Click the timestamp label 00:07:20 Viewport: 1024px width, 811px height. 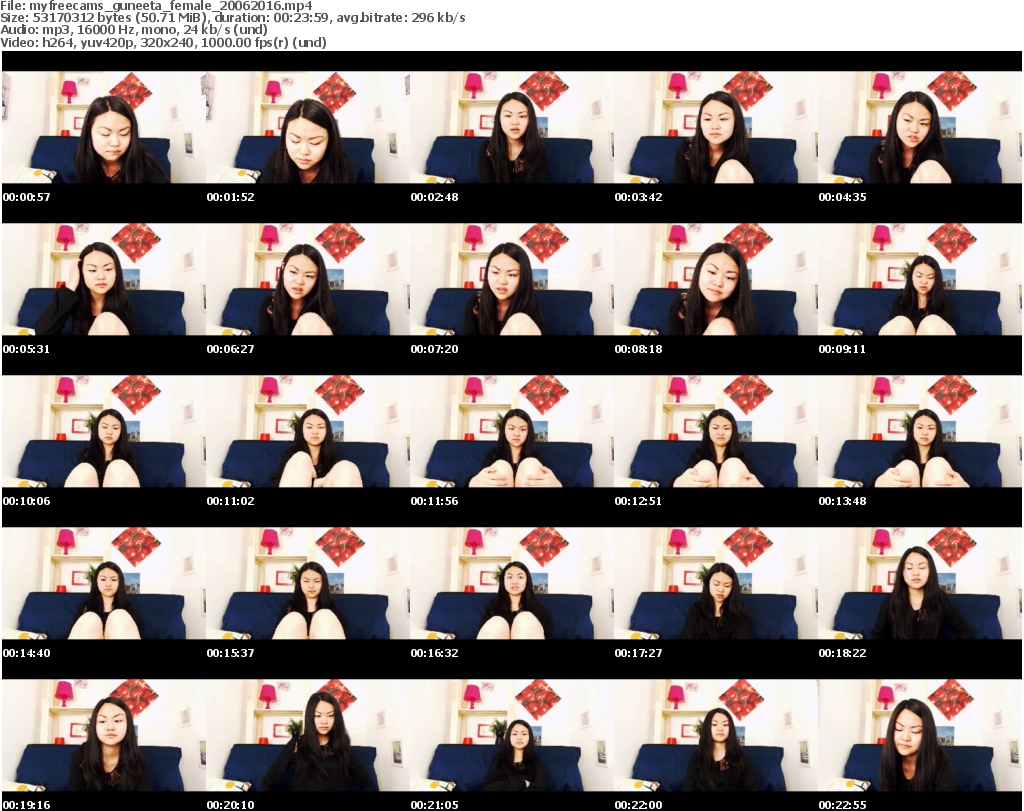(x=434, y=349)
